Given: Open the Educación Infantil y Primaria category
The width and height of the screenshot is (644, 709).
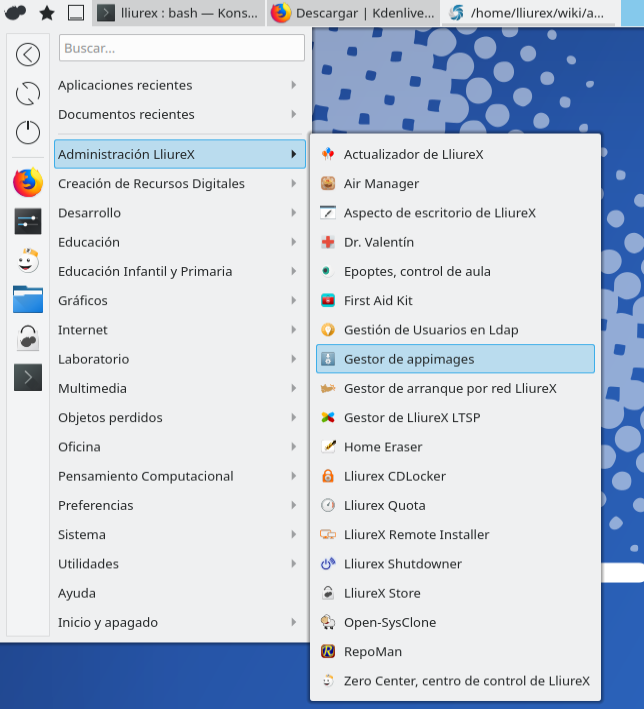Looking at the screenshot, I should coord(180,271).
